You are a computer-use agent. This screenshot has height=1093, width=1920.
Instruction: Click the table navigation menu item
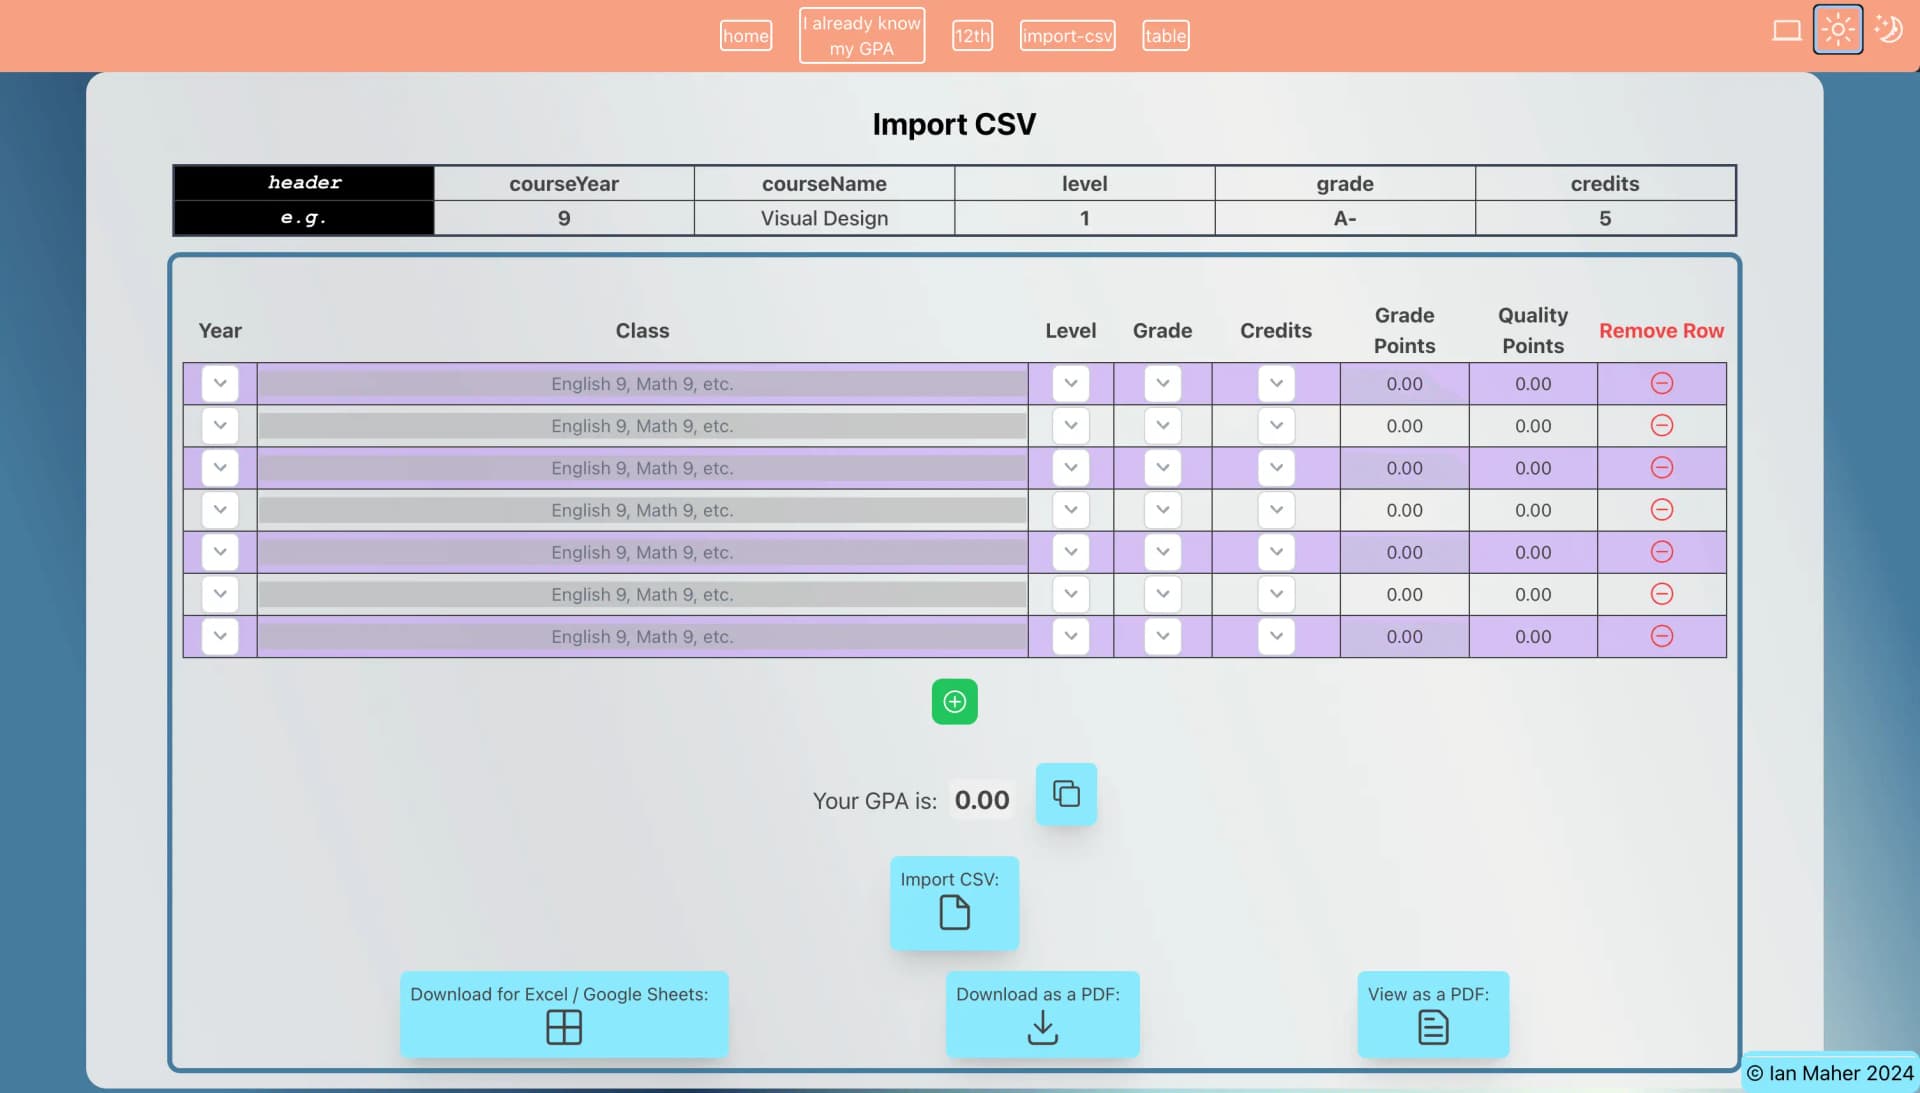(1163, 36)
